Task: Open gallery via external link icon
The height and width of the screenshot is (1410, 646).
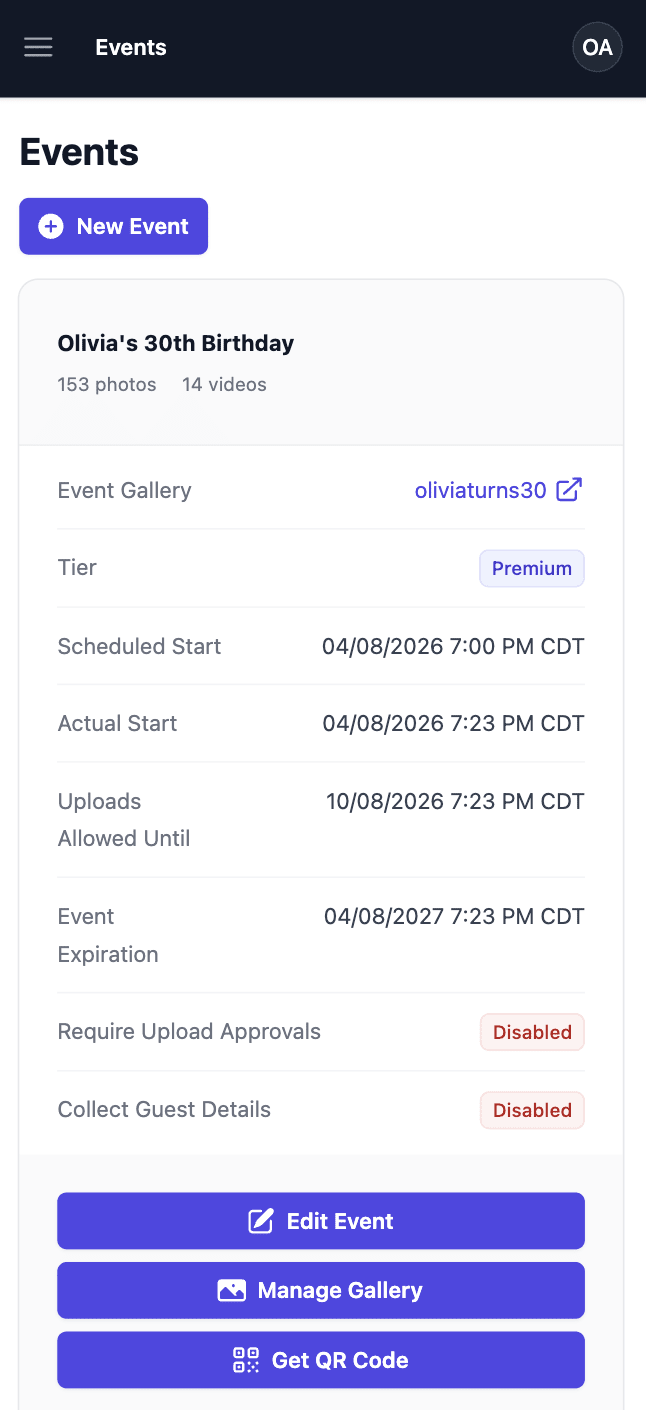Action: [569, 490]
